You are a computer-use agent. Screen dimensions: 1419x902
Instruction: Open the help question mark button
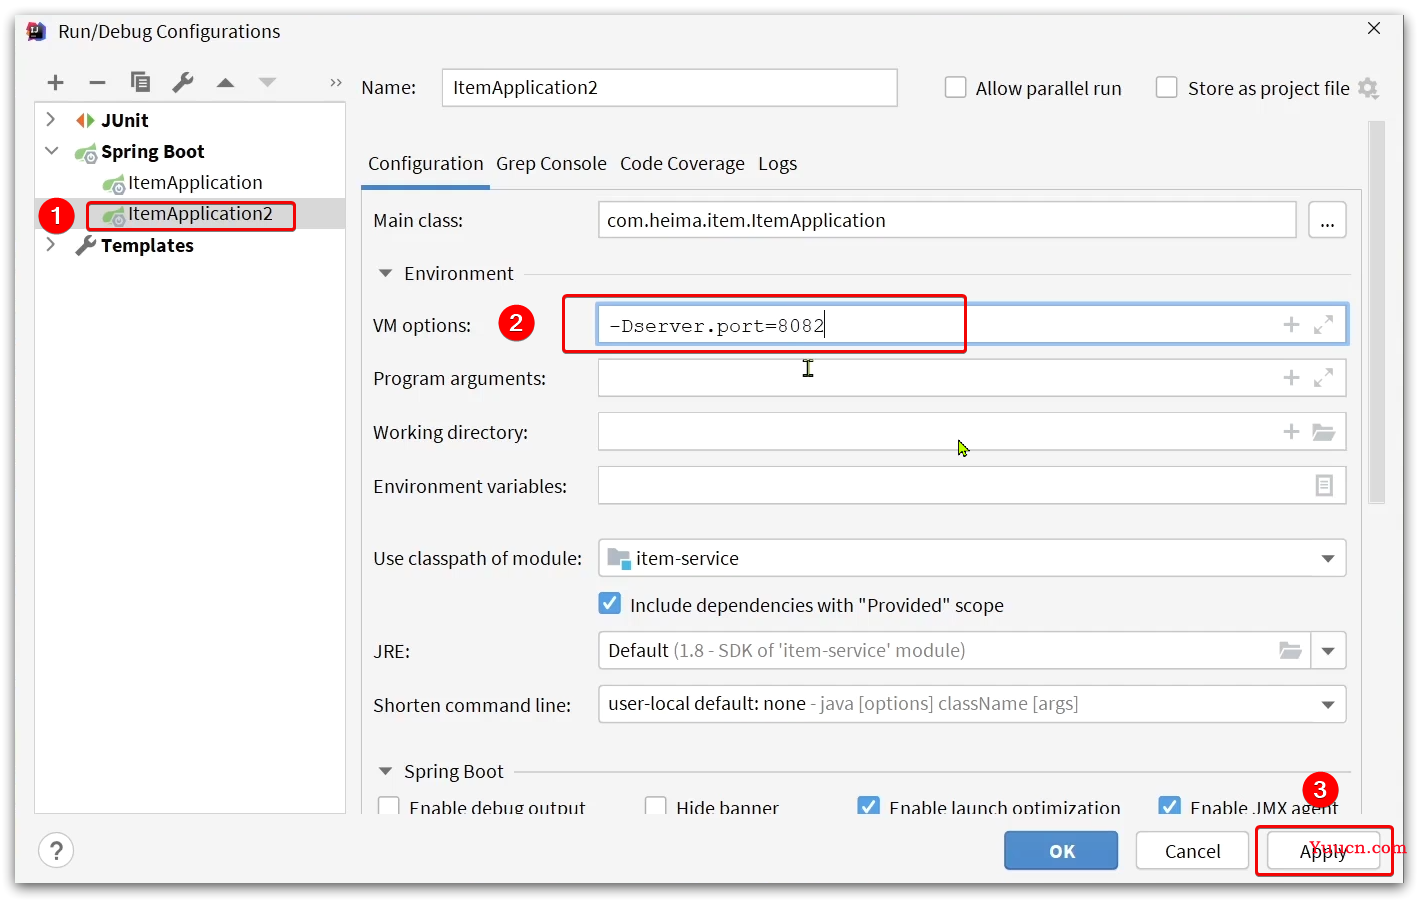(x=56, y=851)
